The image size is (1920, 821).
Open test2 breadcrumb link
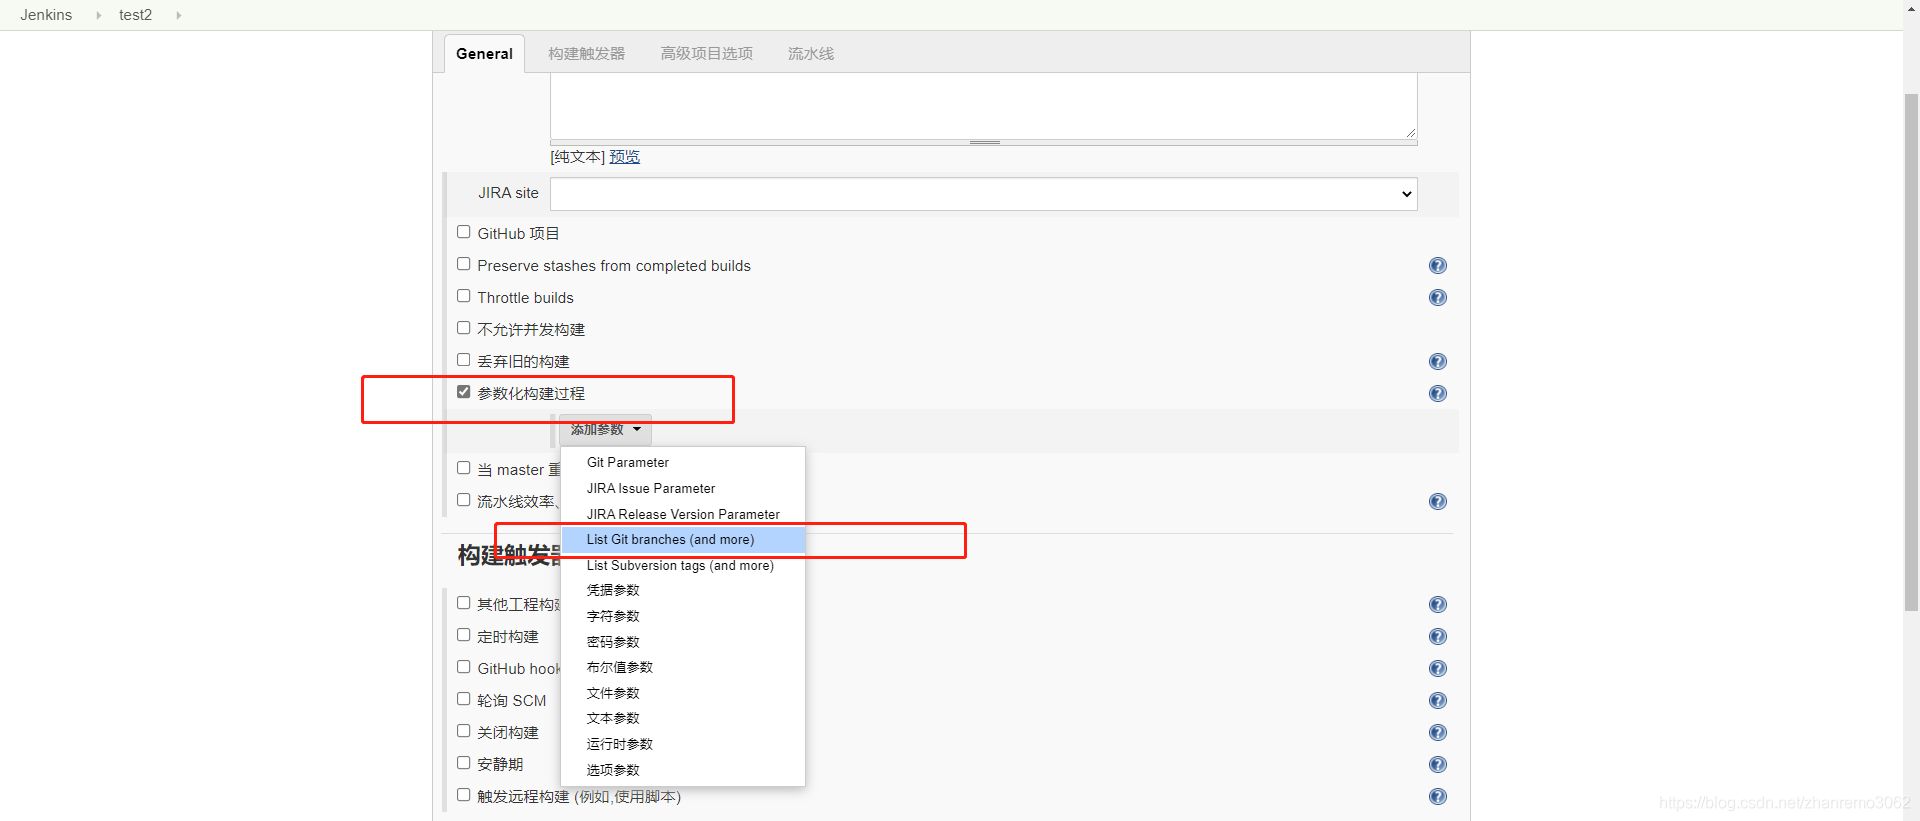[x=135, y=15]
